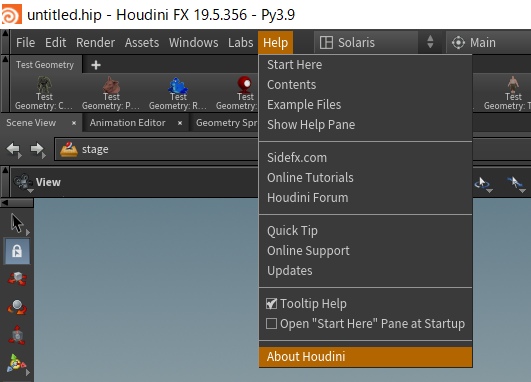Open the Windows menu

coord(194,43)
